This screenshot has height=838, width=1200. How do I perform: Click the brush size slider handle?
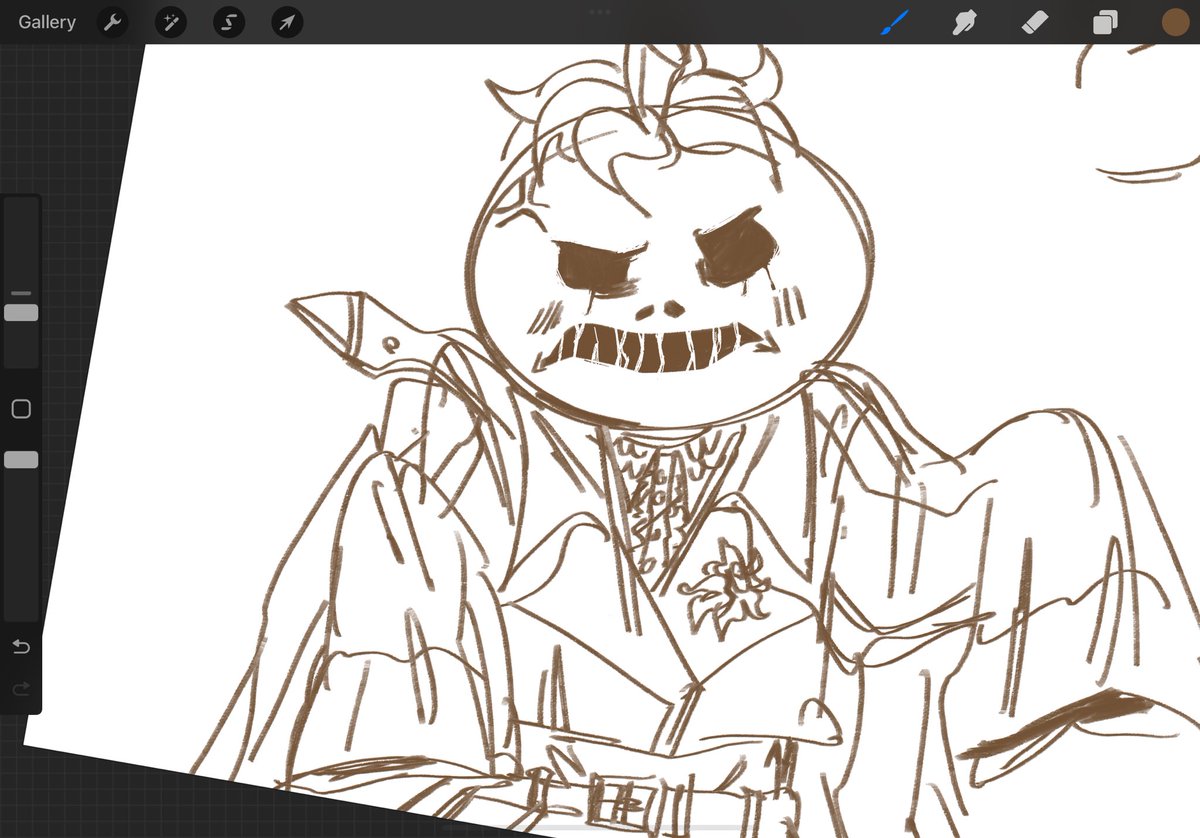(21, 313)
